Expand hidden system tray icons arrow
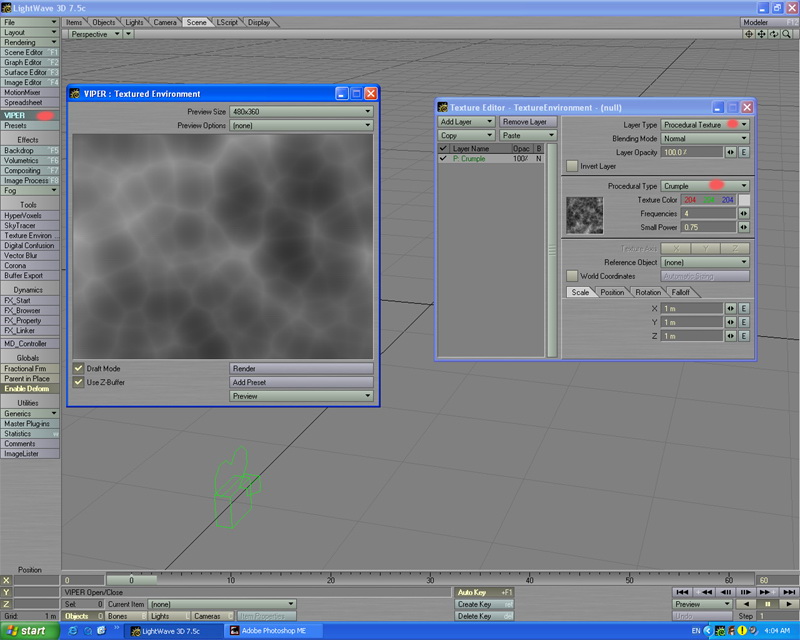The width and height of the screenshot is (800, 640). tap(708, 631)
